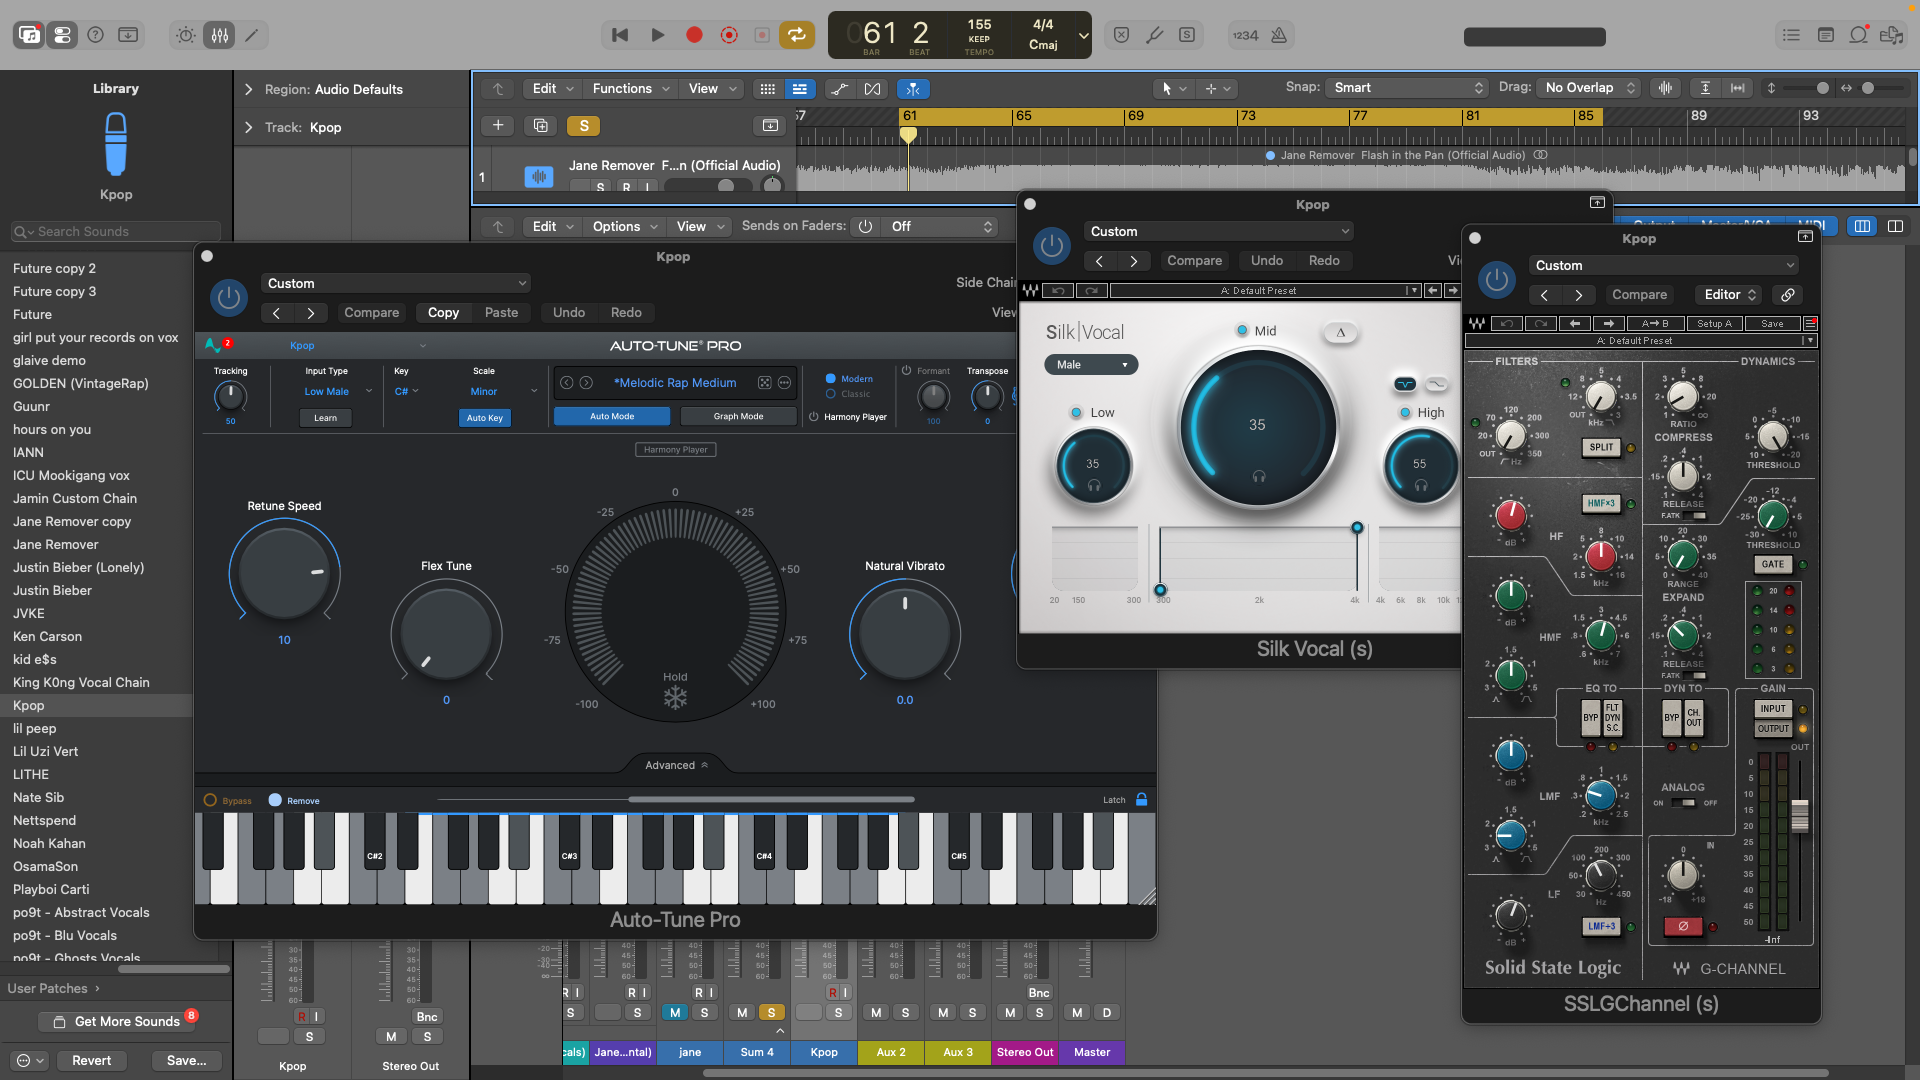The height and width of the screenshot is (1080, 1920).
Task: Click the duplicate track icon
Action: [540, 125]
